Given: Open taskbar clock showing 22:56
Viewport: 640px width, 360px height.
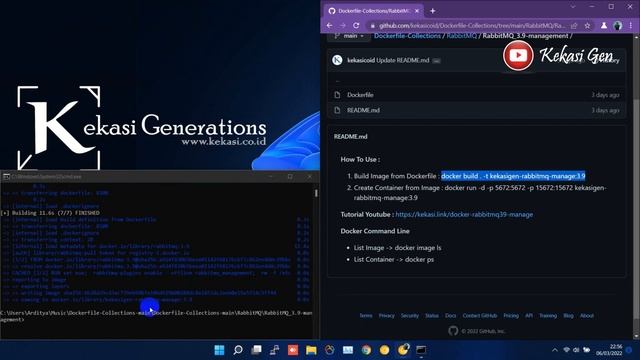Looking at the screenshot, I should [x=609, y=350].
